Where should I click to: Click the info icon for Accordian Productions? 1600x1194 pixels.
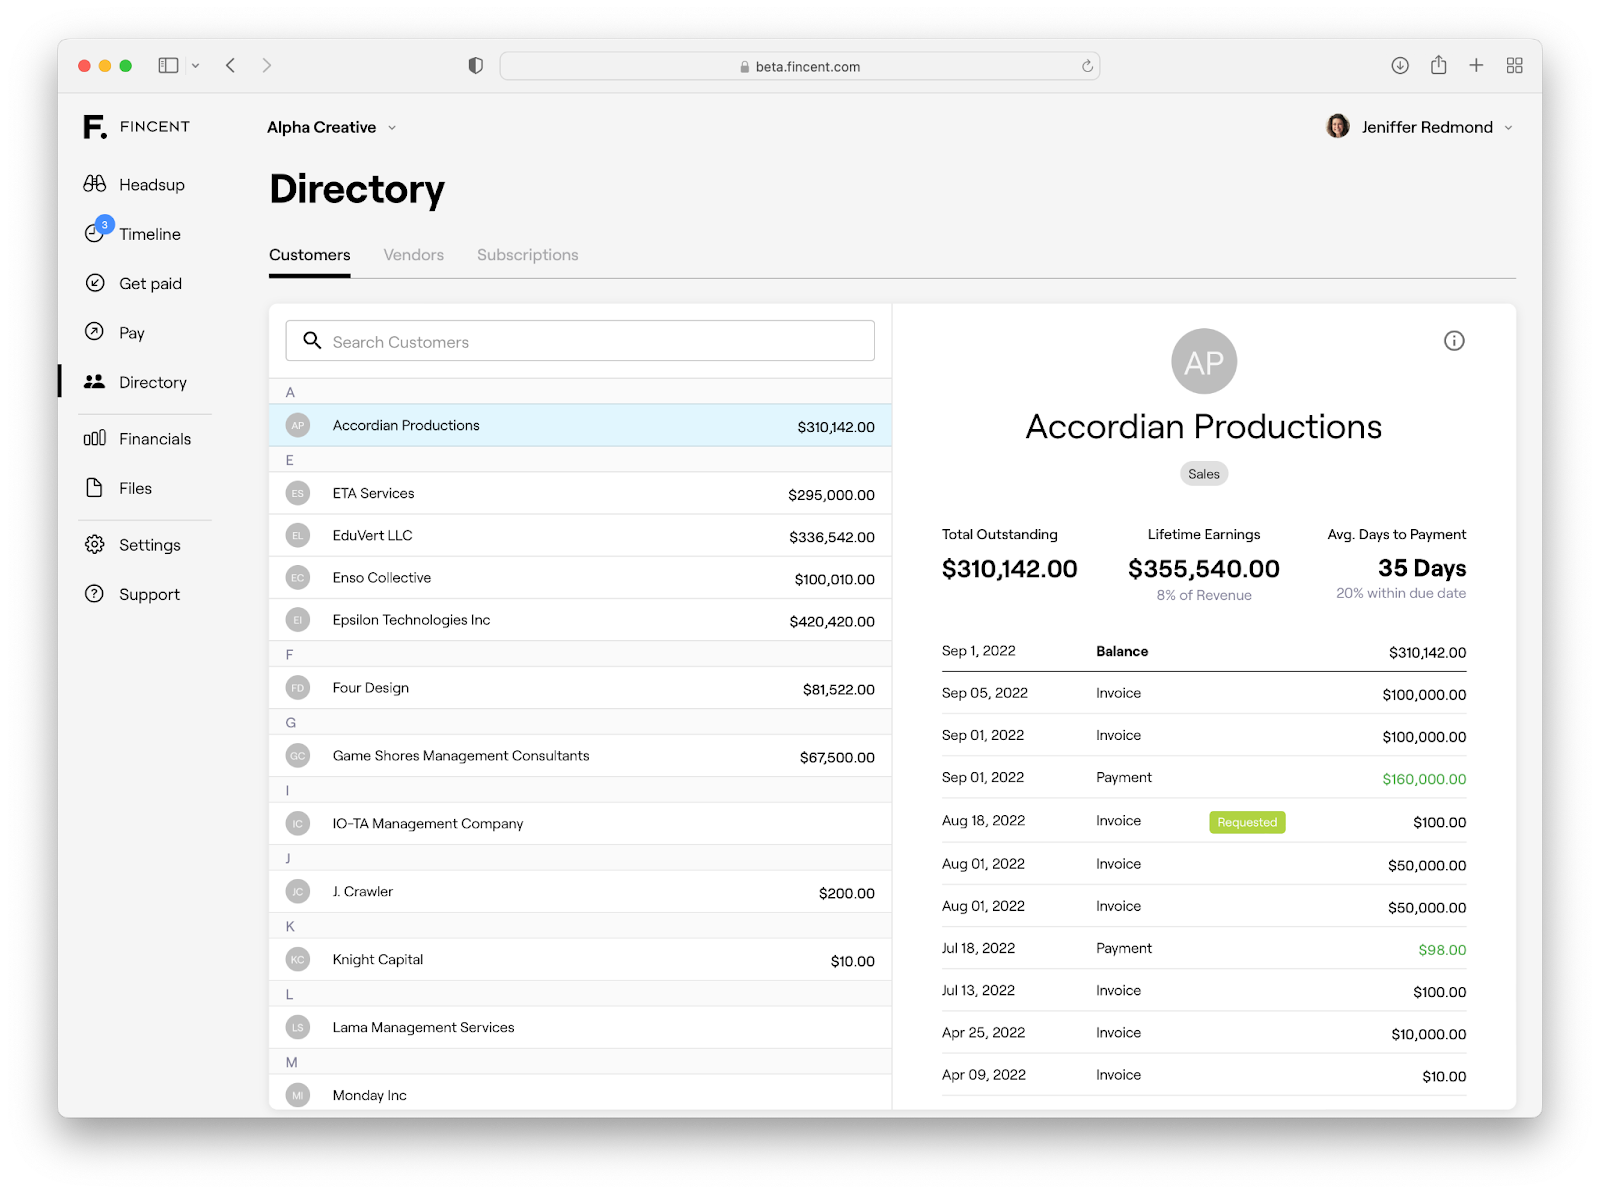(x=1454, y=341)
